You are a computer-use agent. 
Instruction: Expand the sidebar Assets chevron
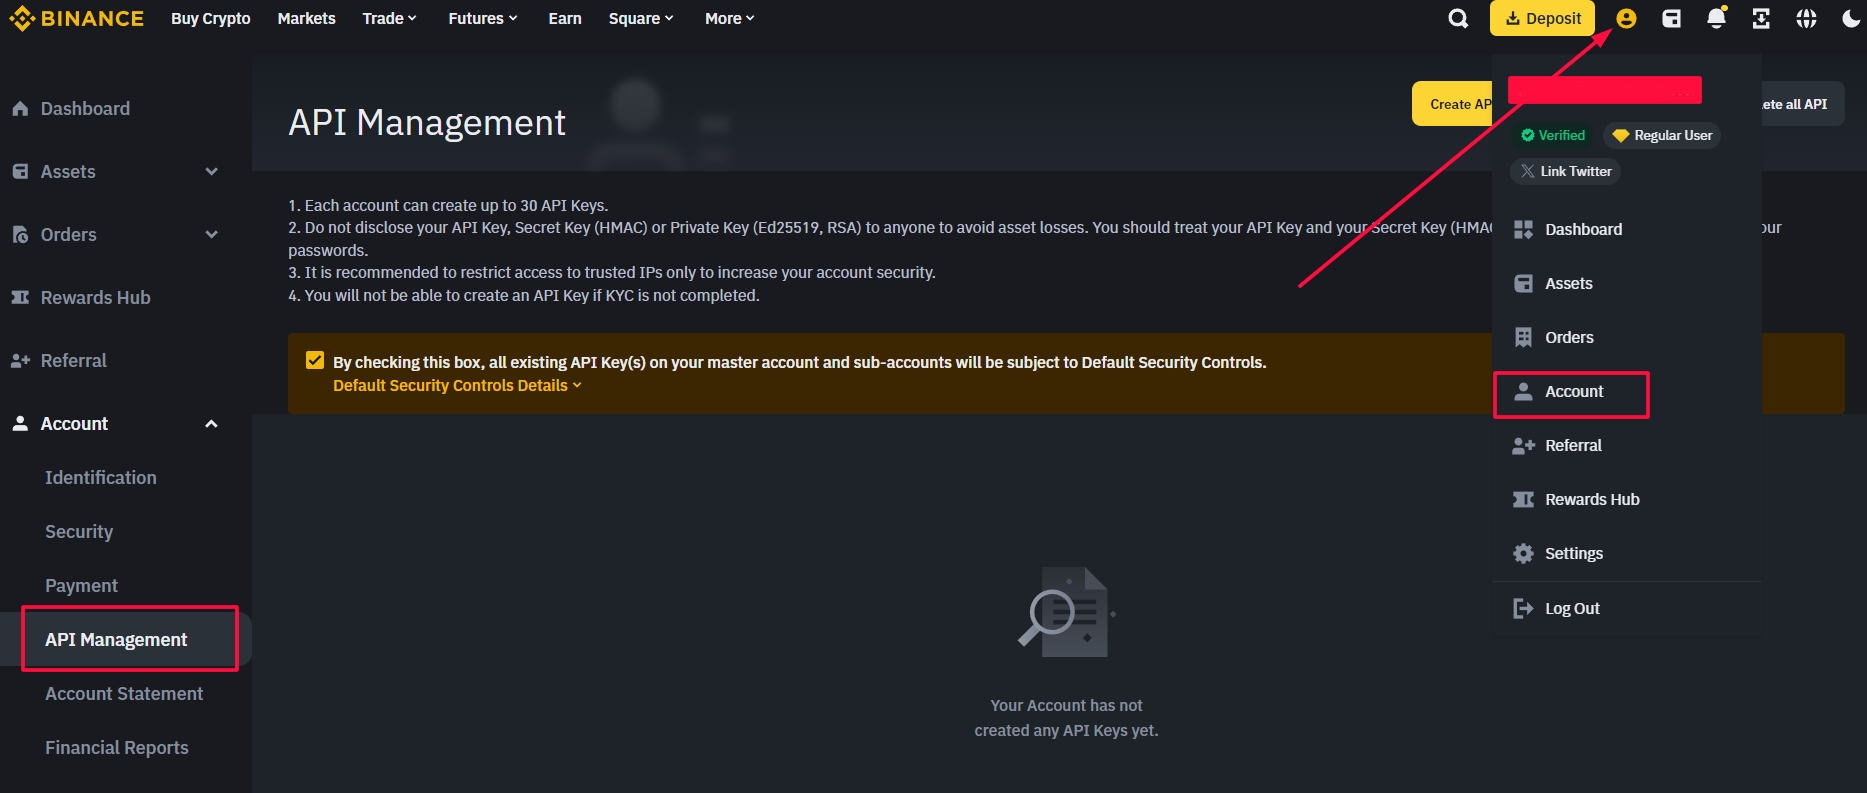click(211, 171)
